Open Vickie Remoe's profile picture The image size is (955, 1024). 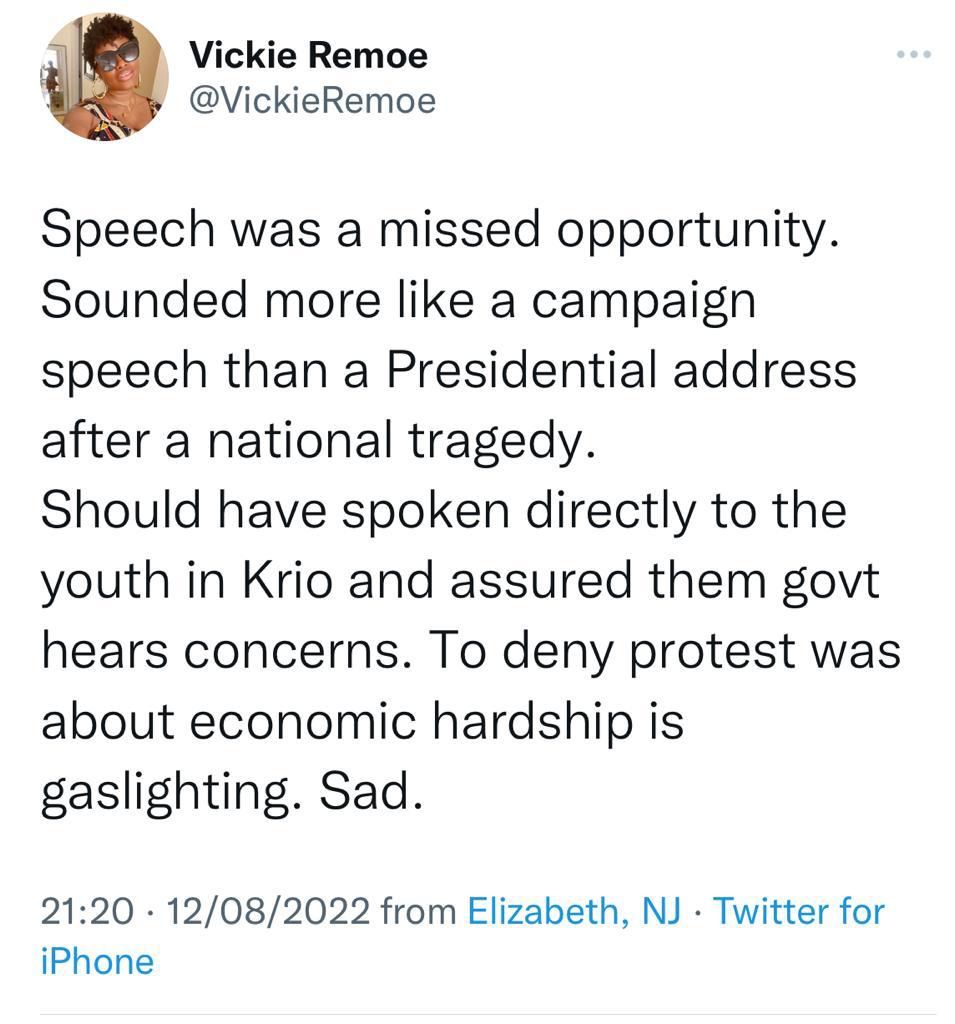click(104, 77)
